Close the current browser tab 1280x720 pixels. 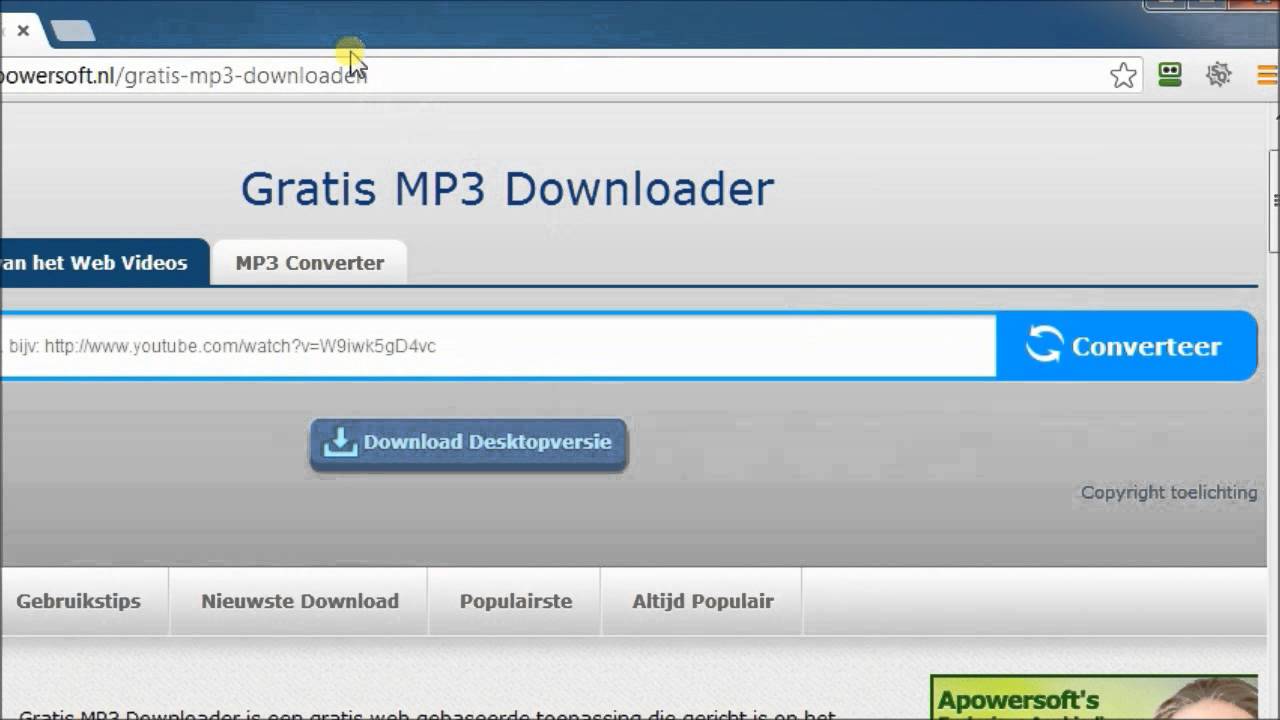tap(23, 31)
